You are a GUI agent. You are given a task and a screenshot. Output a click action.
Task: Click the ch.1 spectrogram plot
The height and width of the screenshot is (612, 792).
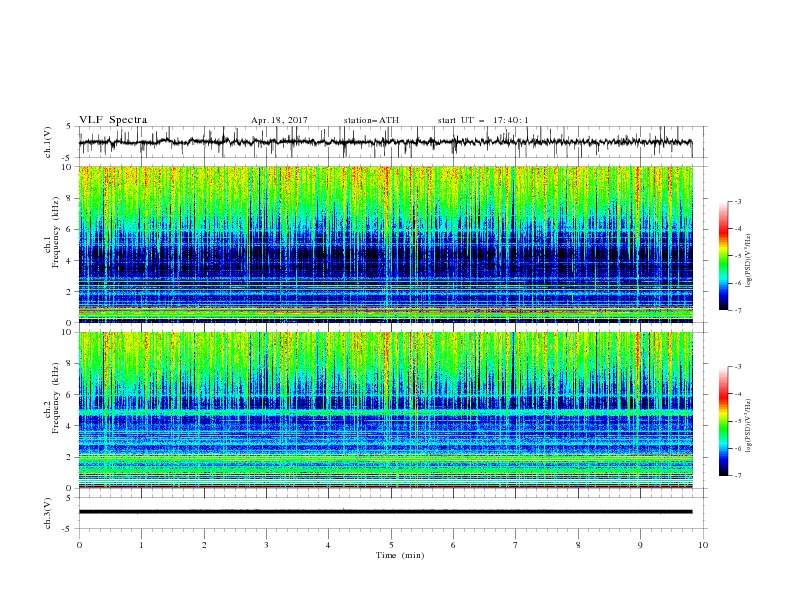(385, 244)
